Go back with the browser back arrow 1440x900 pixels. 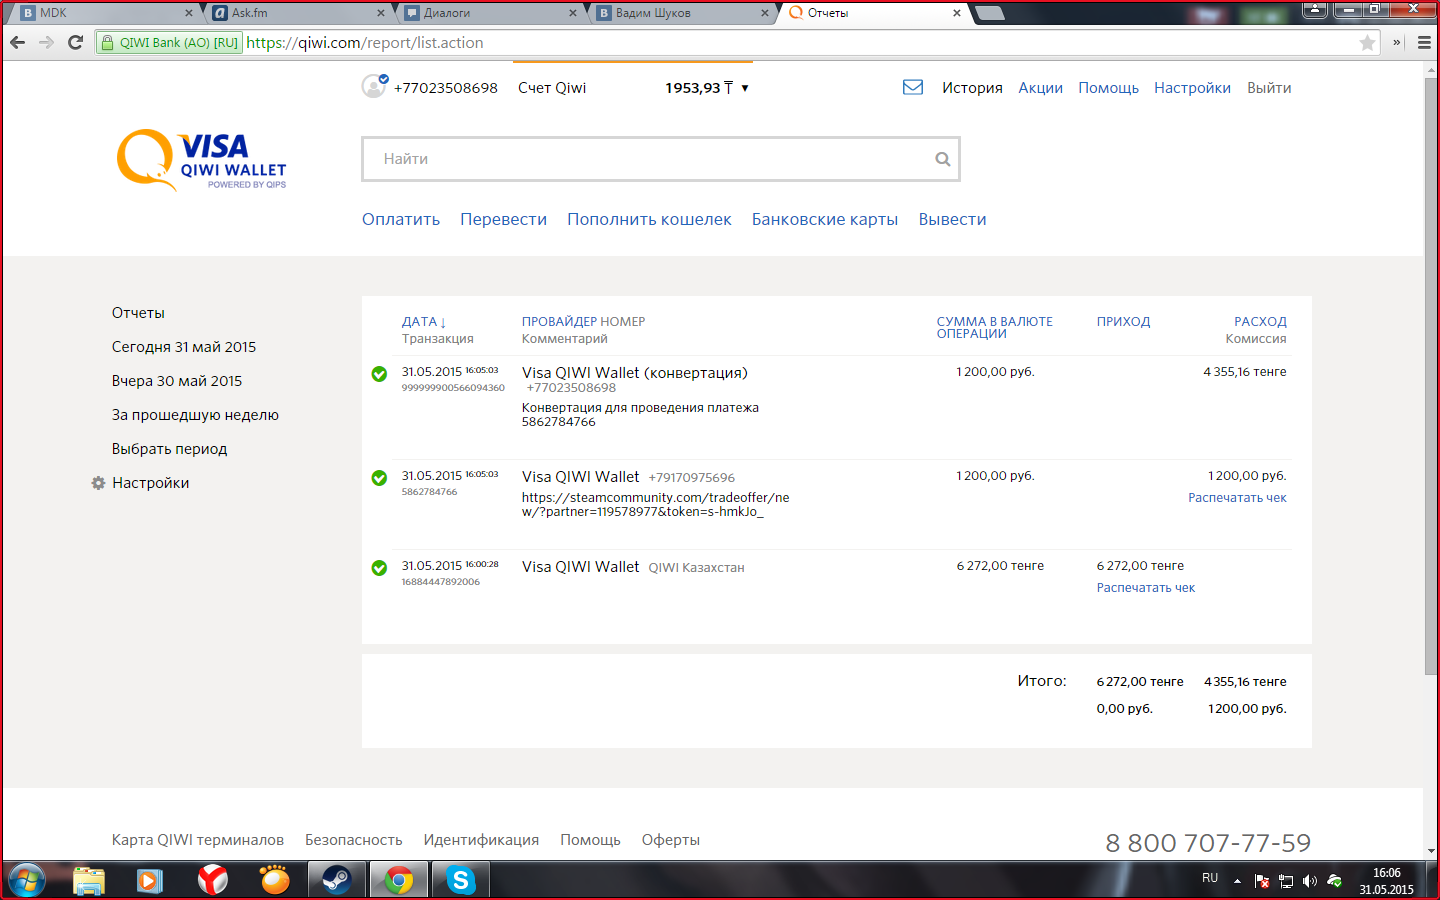coord(17,42)
